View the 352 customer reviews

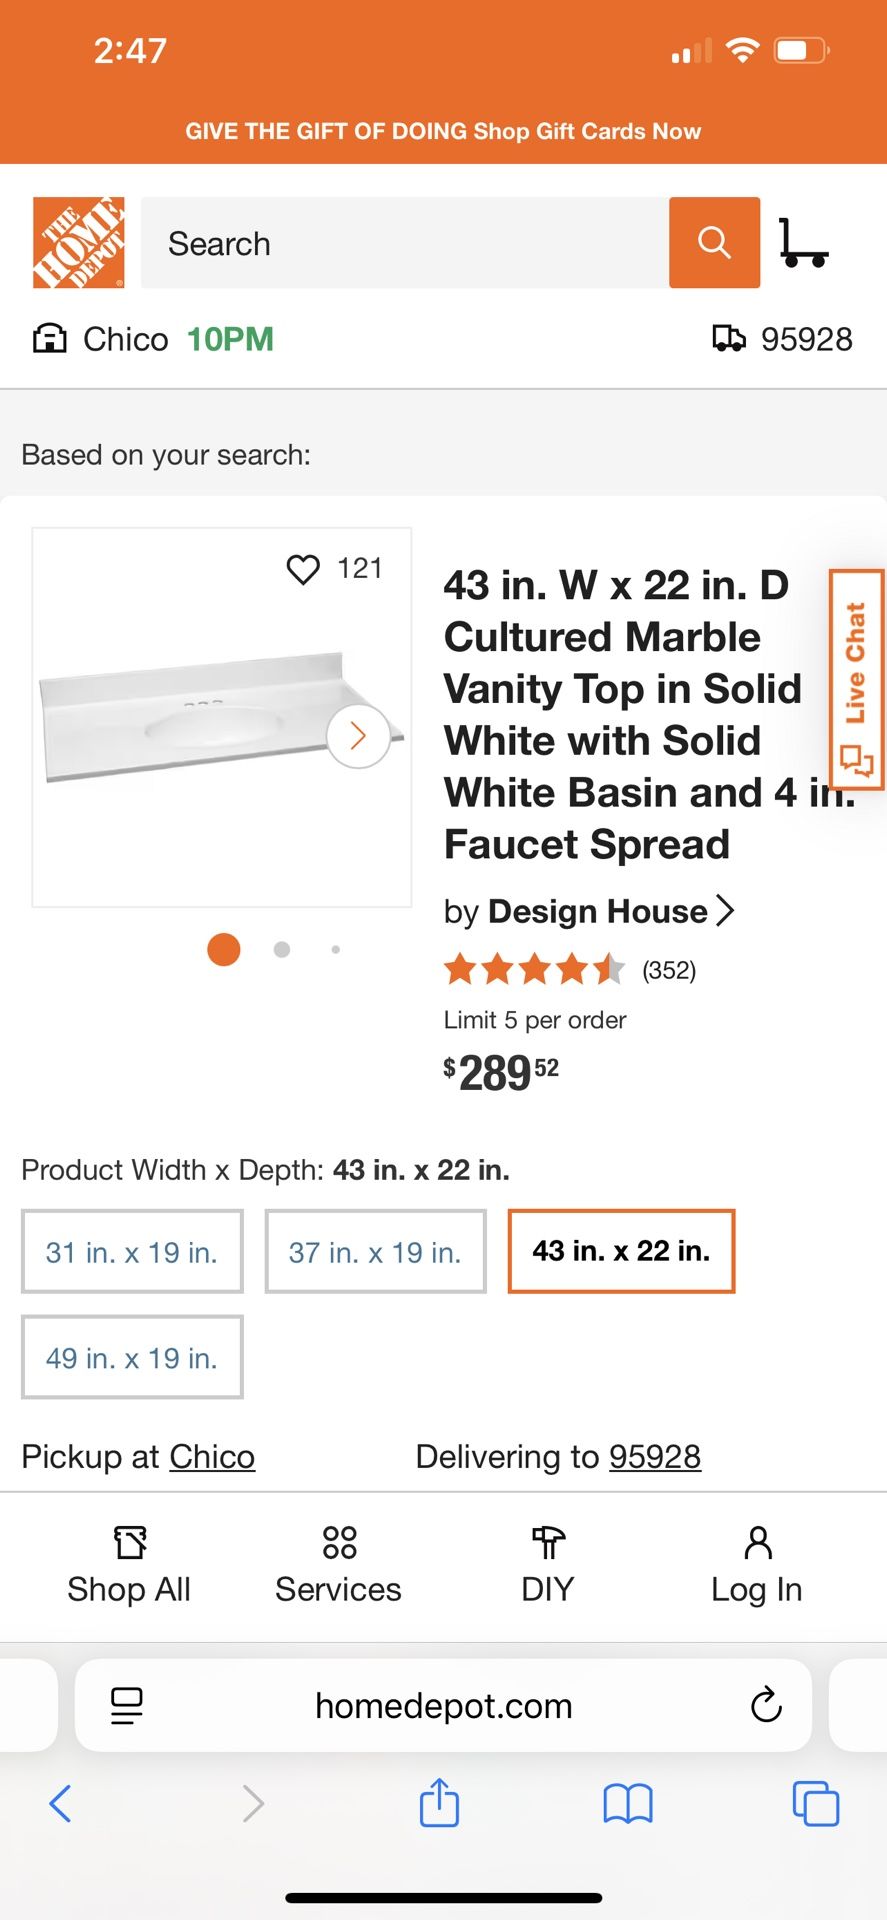668,969
